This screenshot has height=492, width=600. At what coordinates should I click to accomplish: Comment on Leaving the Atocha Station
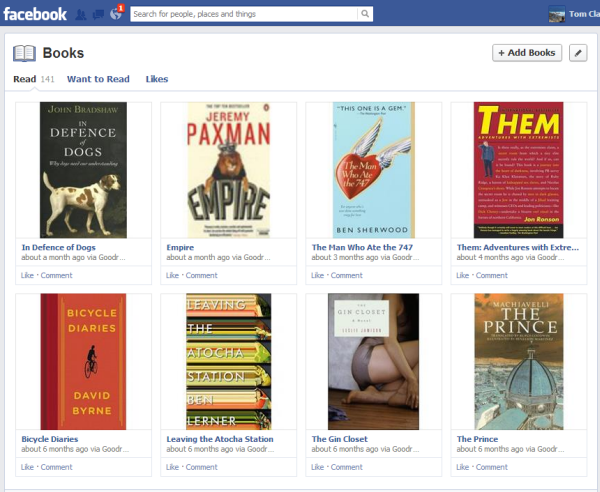click(201, 467)
